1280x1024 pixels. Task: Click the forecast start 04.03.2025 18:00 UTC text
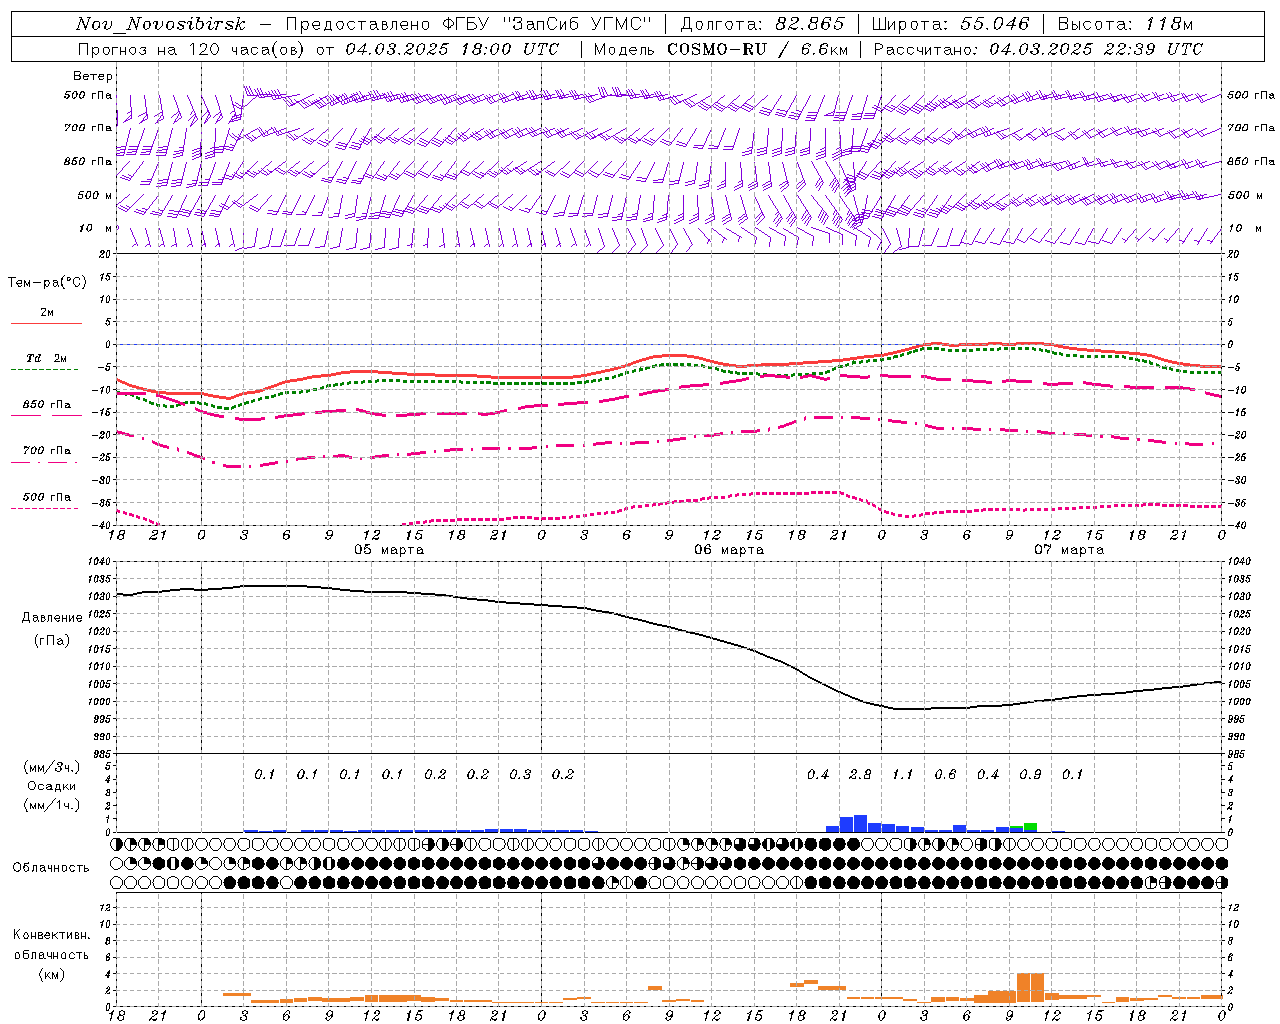452,49
